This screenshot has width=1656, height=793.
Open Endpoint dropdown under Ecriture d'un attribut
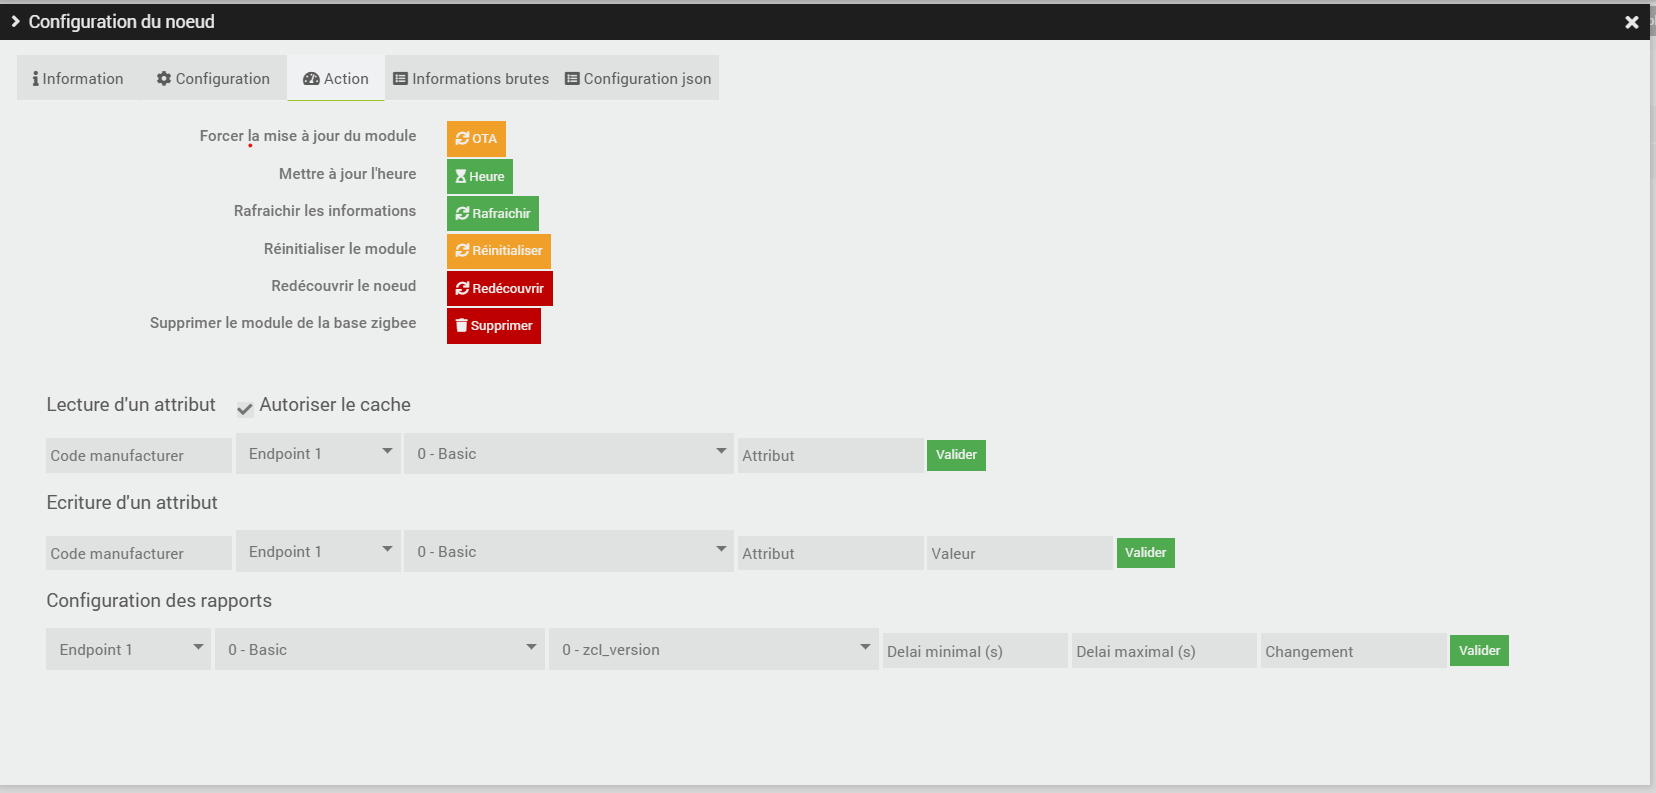(319, 552)
